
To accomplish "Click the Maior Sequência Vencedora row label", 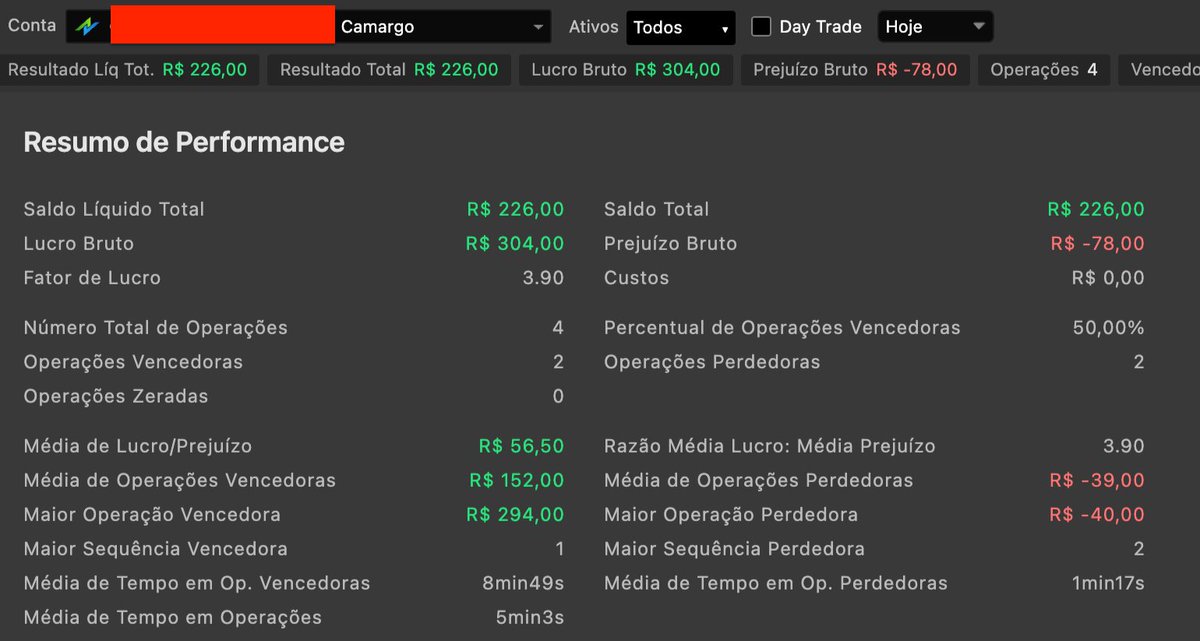I will pos(156,549).
